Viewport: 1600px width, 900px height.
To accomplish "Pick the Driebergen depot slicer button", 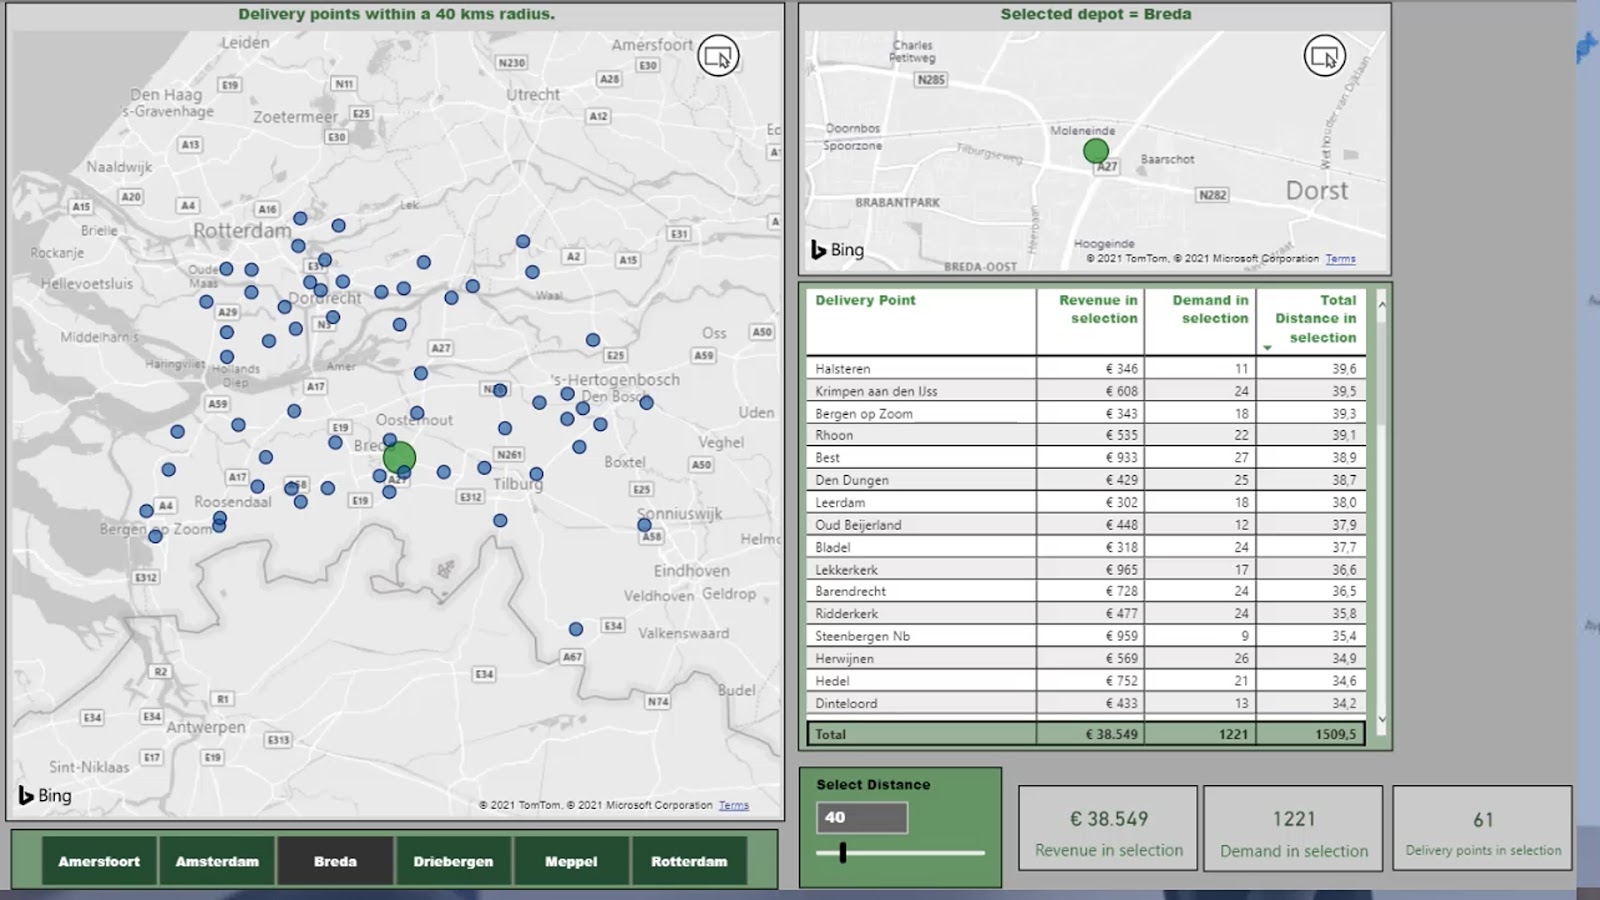I will click(x=453, y=861).
